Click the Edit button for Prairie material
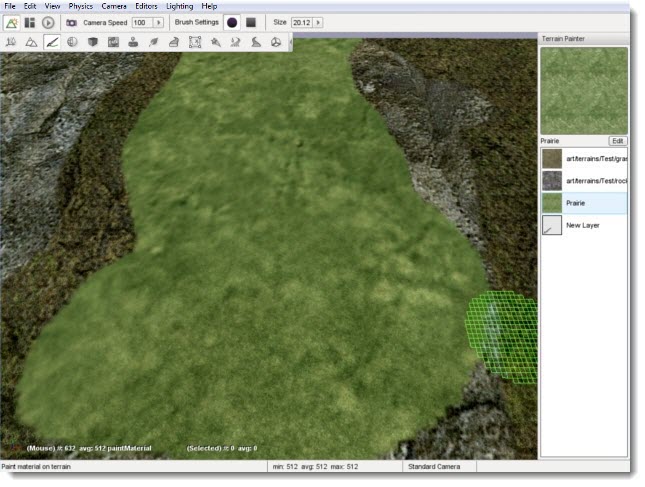 (x=618, y=141)
